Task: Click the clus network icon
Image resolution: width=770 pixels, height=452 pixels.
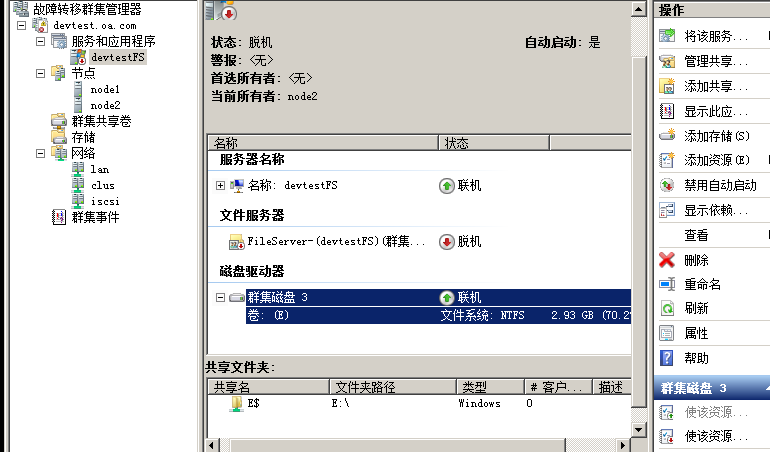Action: (x=78, y=185)
